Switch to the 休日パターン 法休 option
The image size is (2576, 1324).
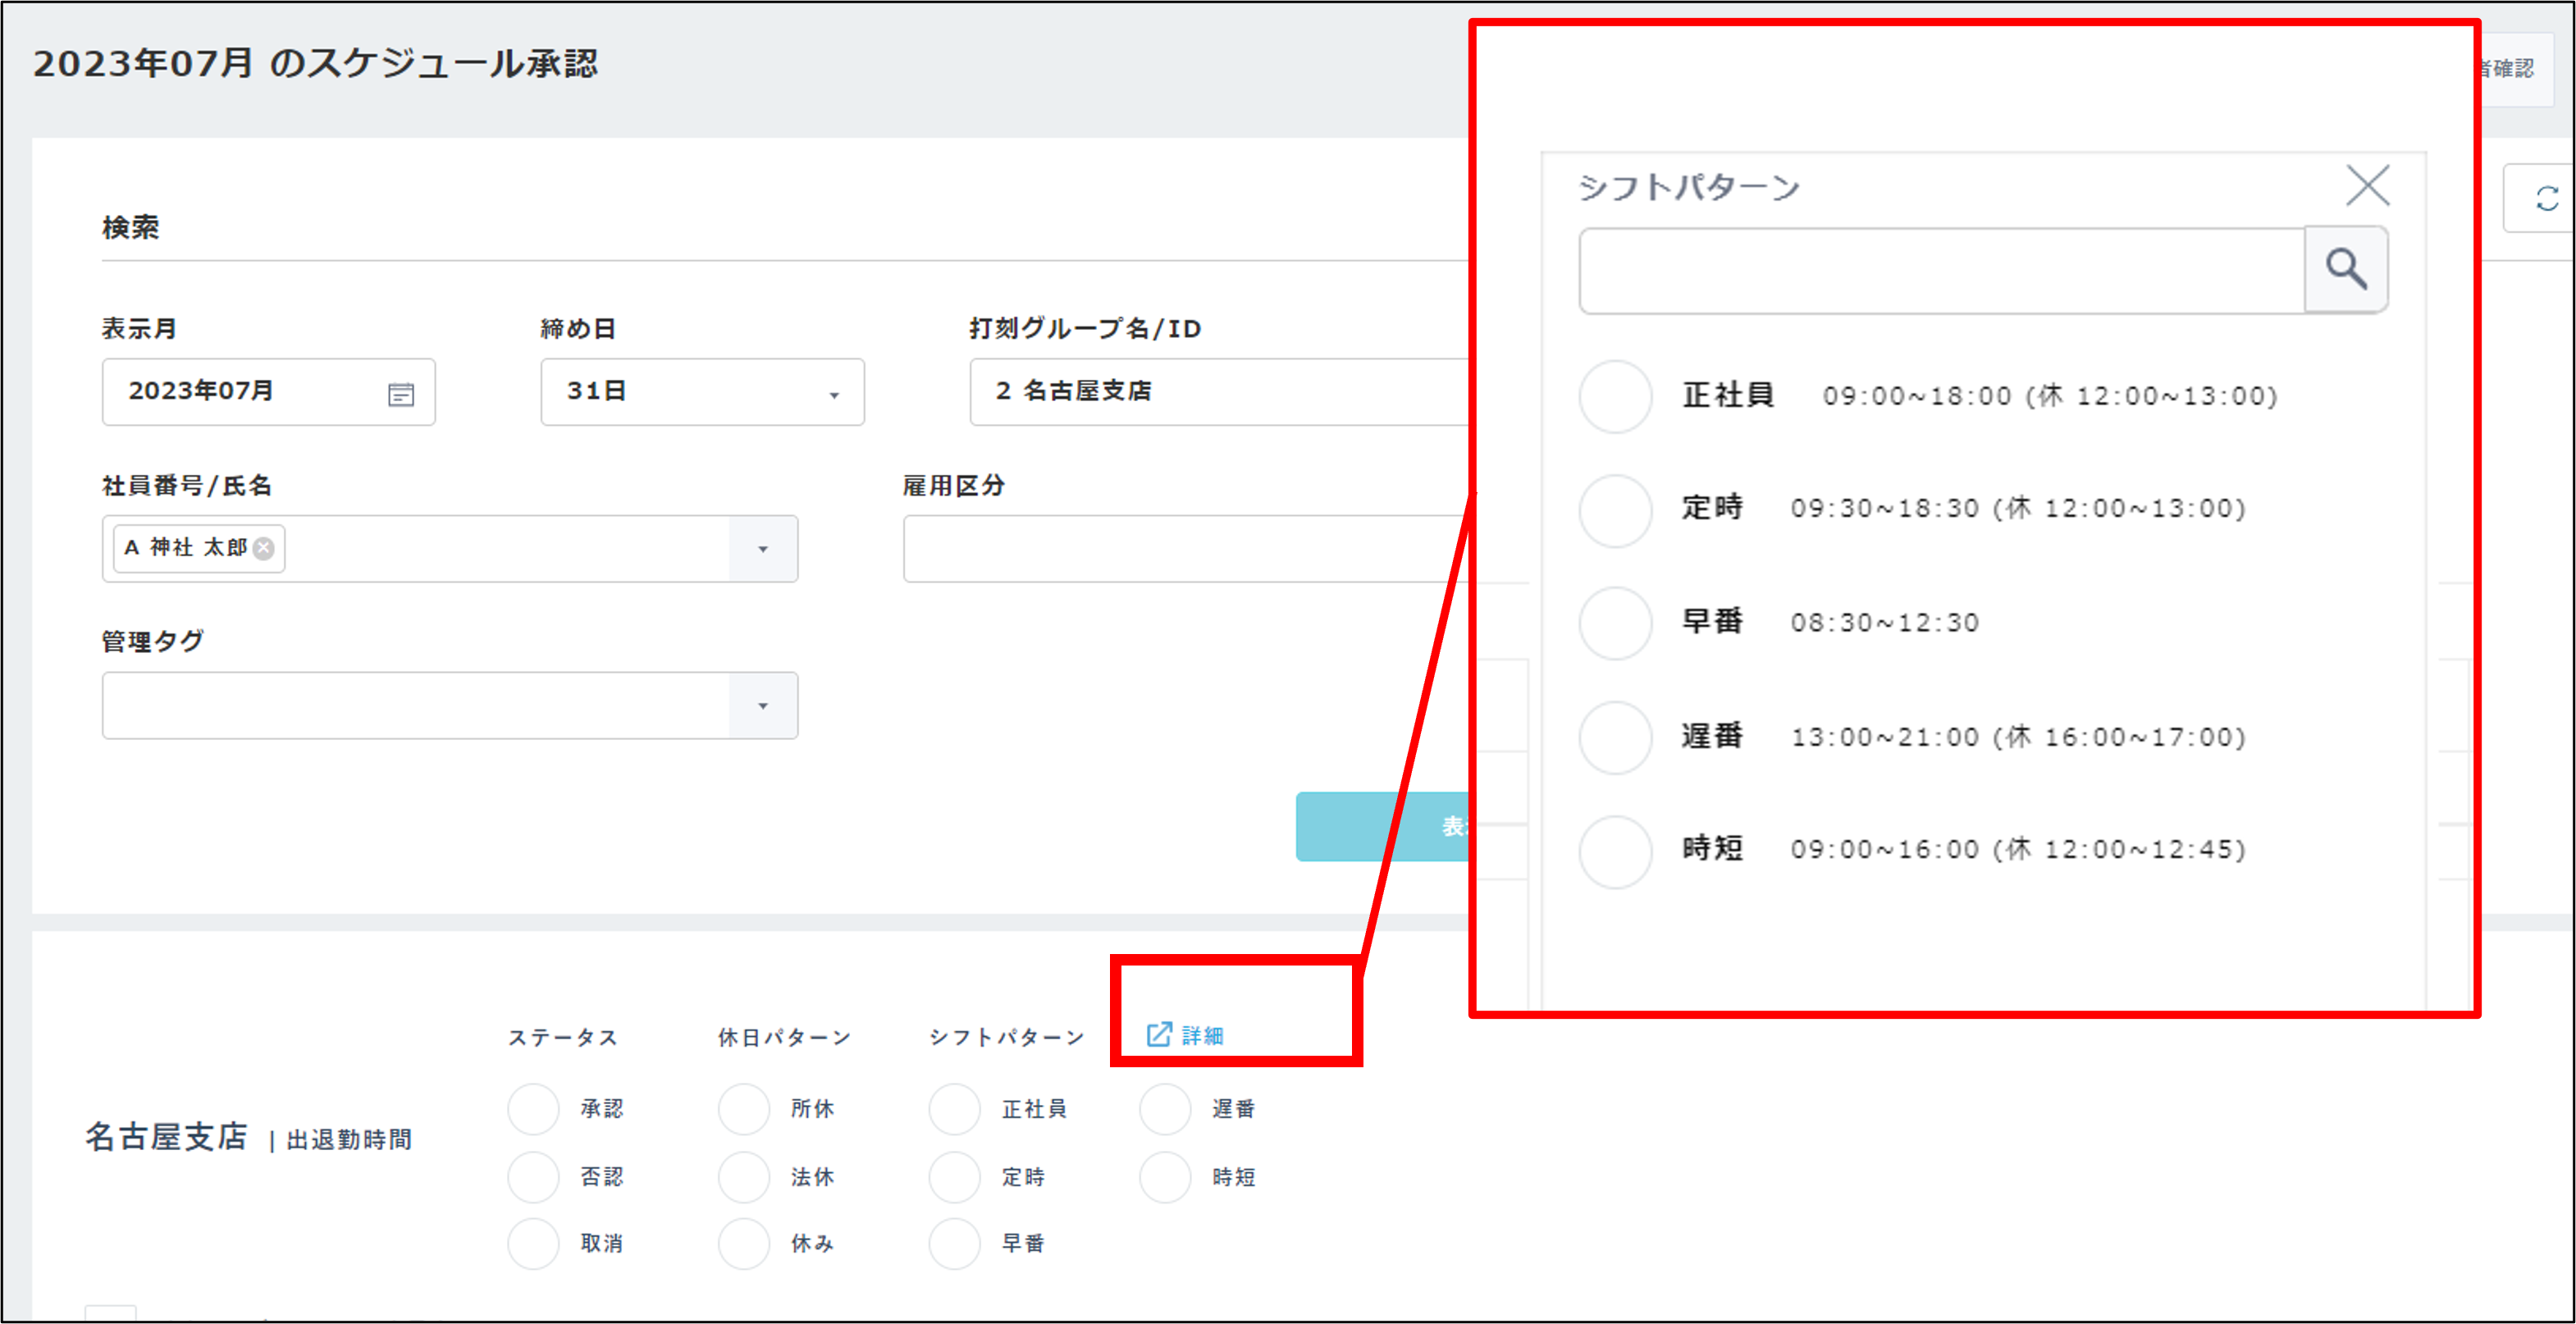click(x=743, y=1176)
